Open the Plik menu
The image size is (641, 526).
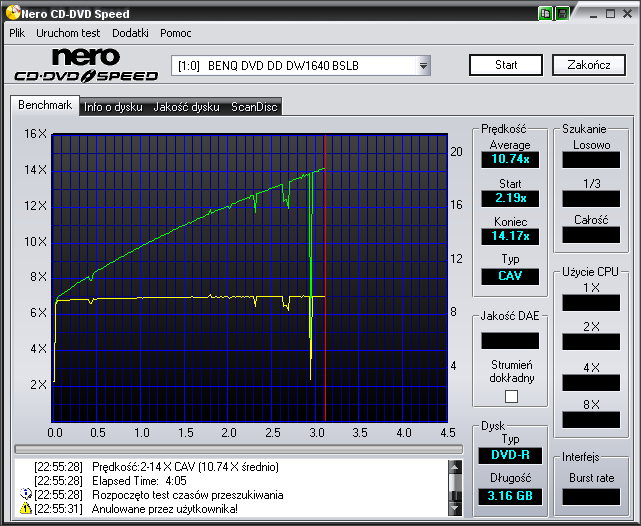click(17, 33)
